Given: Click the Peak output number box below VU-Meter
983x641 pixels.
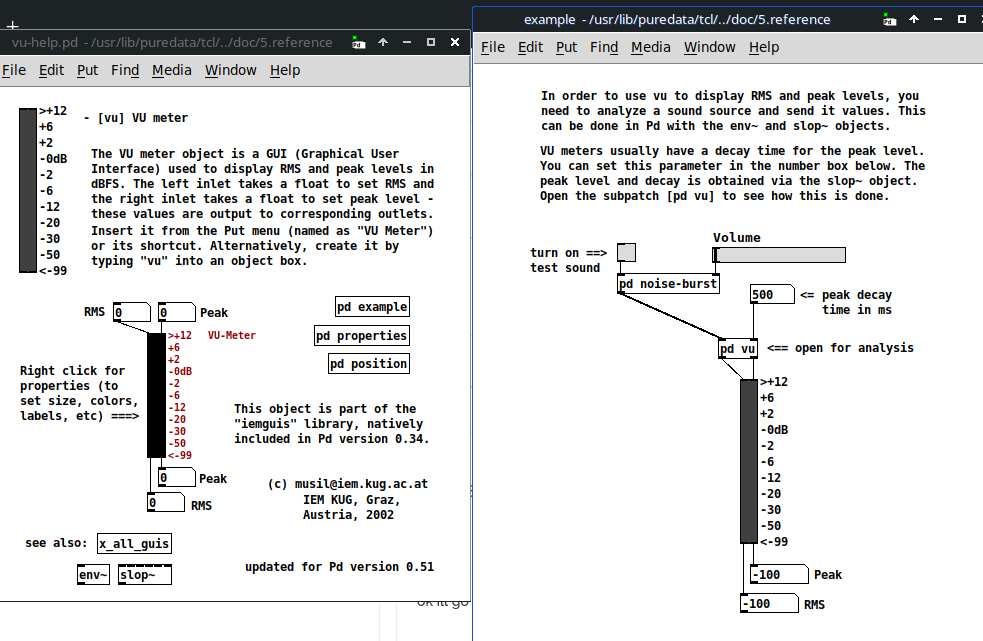Looking at the screenshot, I should (177, 478).
